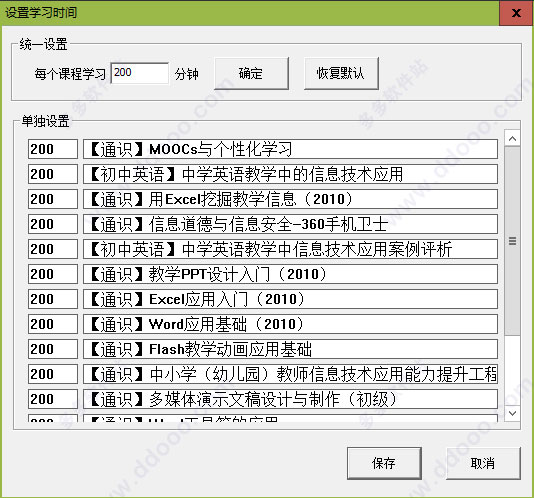Click the 保存 button
534x498 pixels.
point(384,463)
